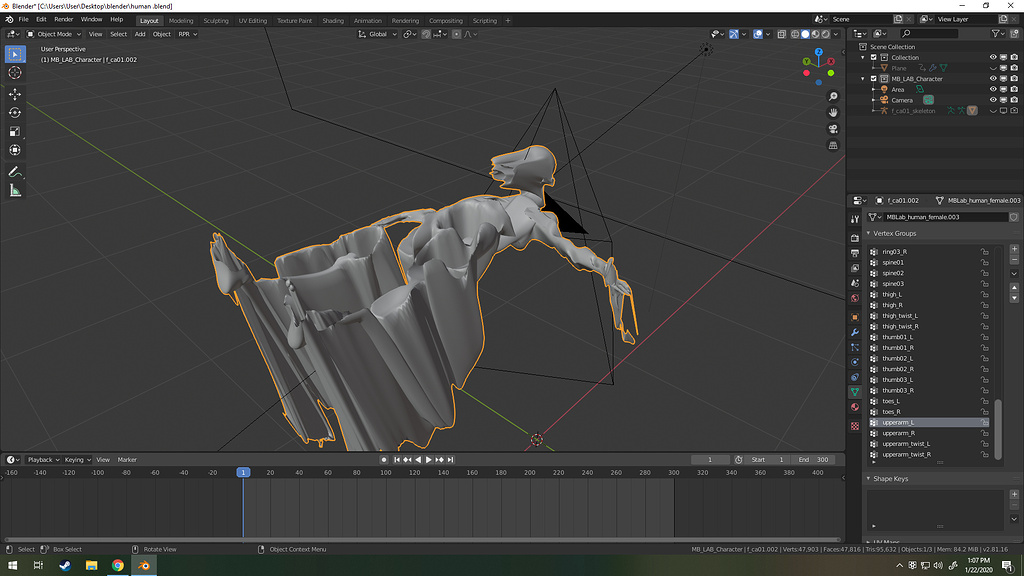
Task: Open vertex group specials dropdown arrow
Action: click(1014, 274)
